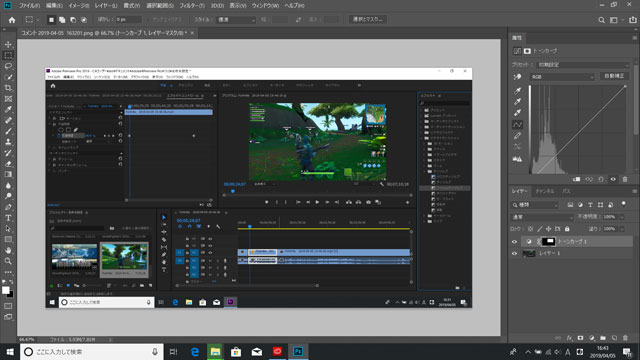Toggle visibility of トーンカーブ 1 layer
Screen dimensions: 640x360
pyautogui.click(x=514, y=242)
